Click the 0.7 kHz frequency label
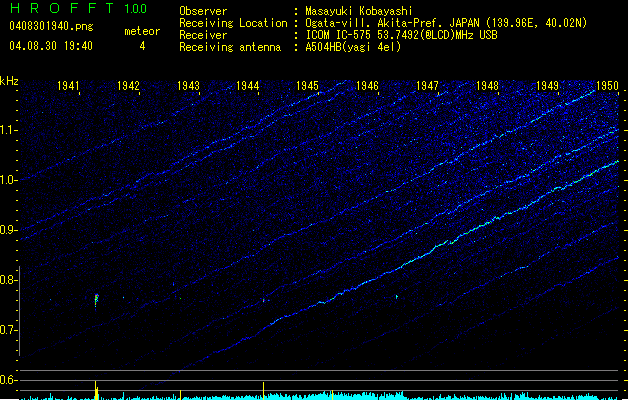 (x=9, y=330)
